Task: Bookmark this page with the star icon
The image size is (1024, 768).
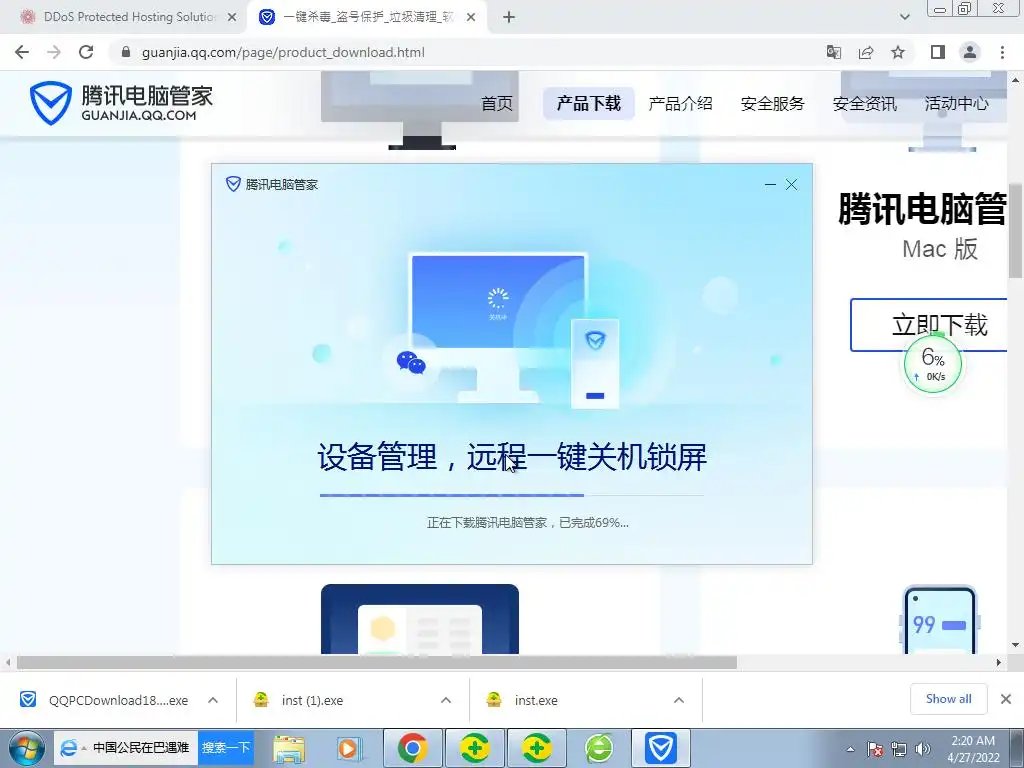Action: [x=898, y=52]
